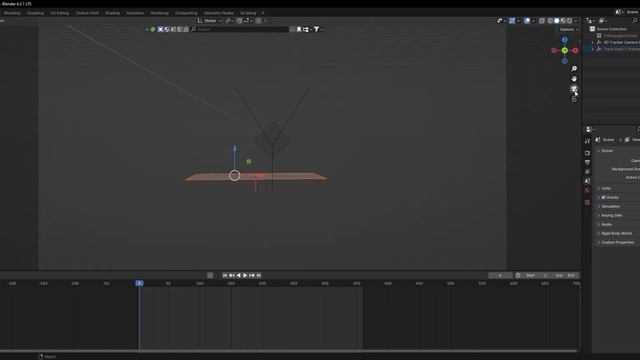
Task: Click the timeline horizontal scrollbar
Action: (x=289, y=351)
